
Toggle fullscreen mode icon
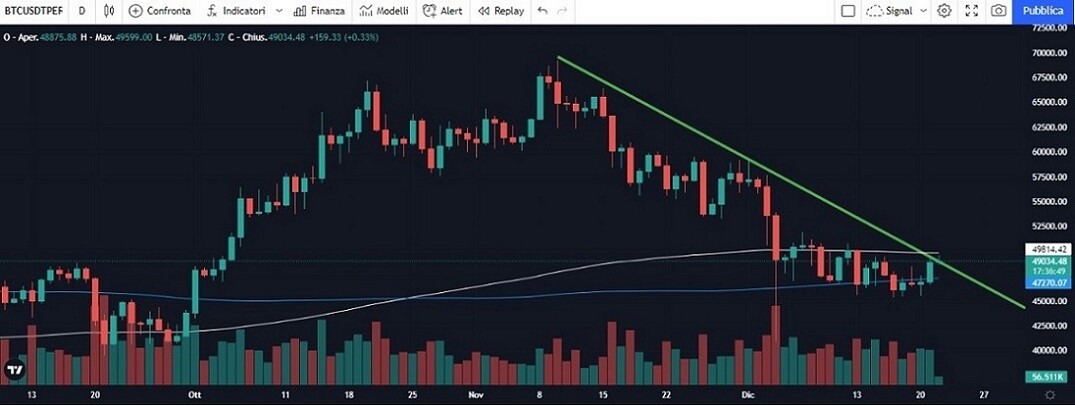pos(971,11)
